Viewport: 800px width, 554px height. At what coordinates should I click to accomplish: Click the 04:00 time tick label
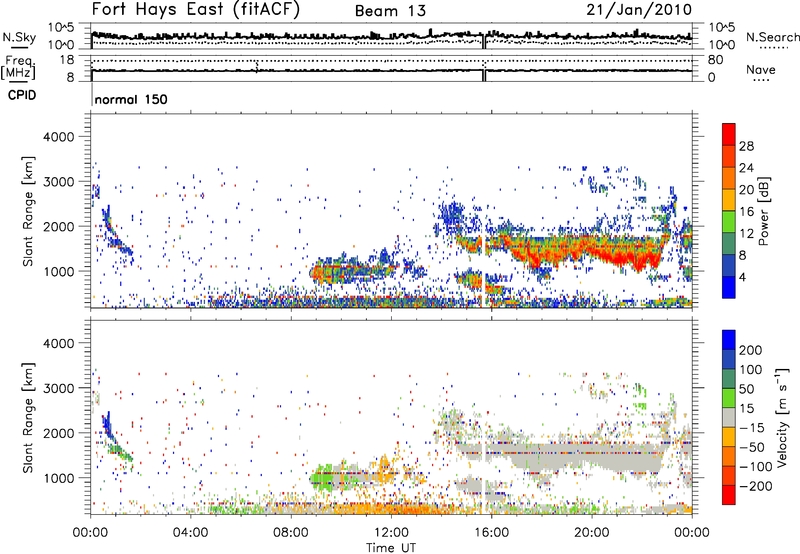point(190,533)
